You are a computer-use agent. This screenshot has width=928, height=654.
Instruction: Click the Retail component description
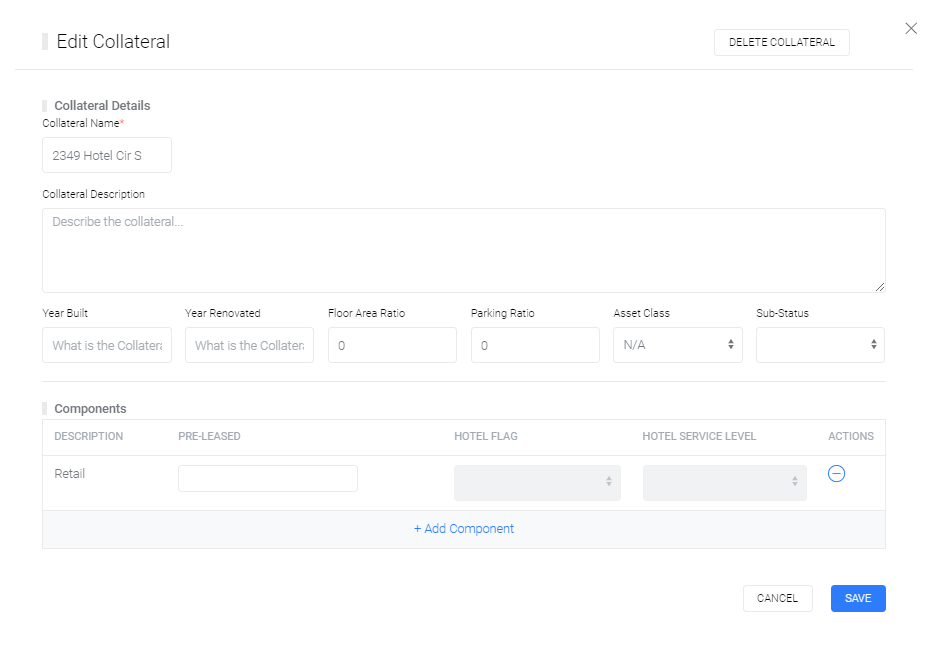tap(70, 473)
